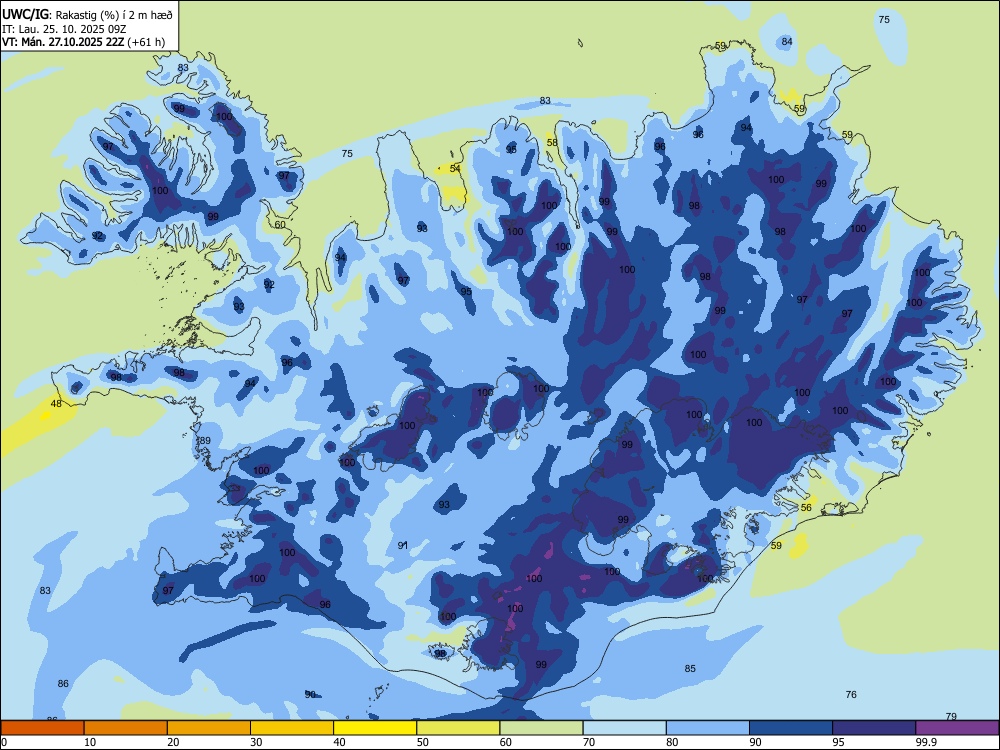Click the bright yellow 40–50 legend swatch

point(375,728)
